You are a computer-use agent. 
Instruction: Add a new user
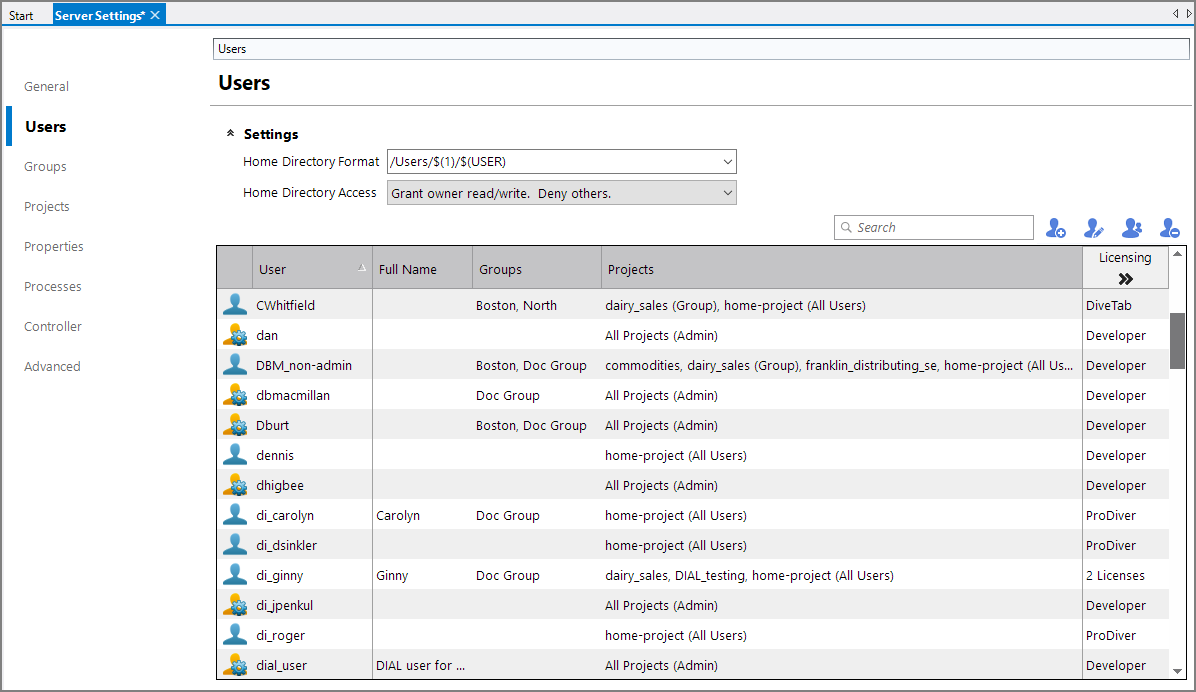point(1056,227)
